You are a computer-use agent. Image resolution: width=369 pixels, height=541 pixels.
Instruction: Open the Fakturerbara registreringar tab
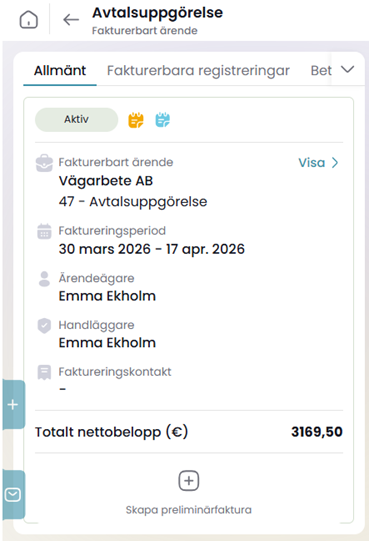pyautogui.click(x=198, y=71)
